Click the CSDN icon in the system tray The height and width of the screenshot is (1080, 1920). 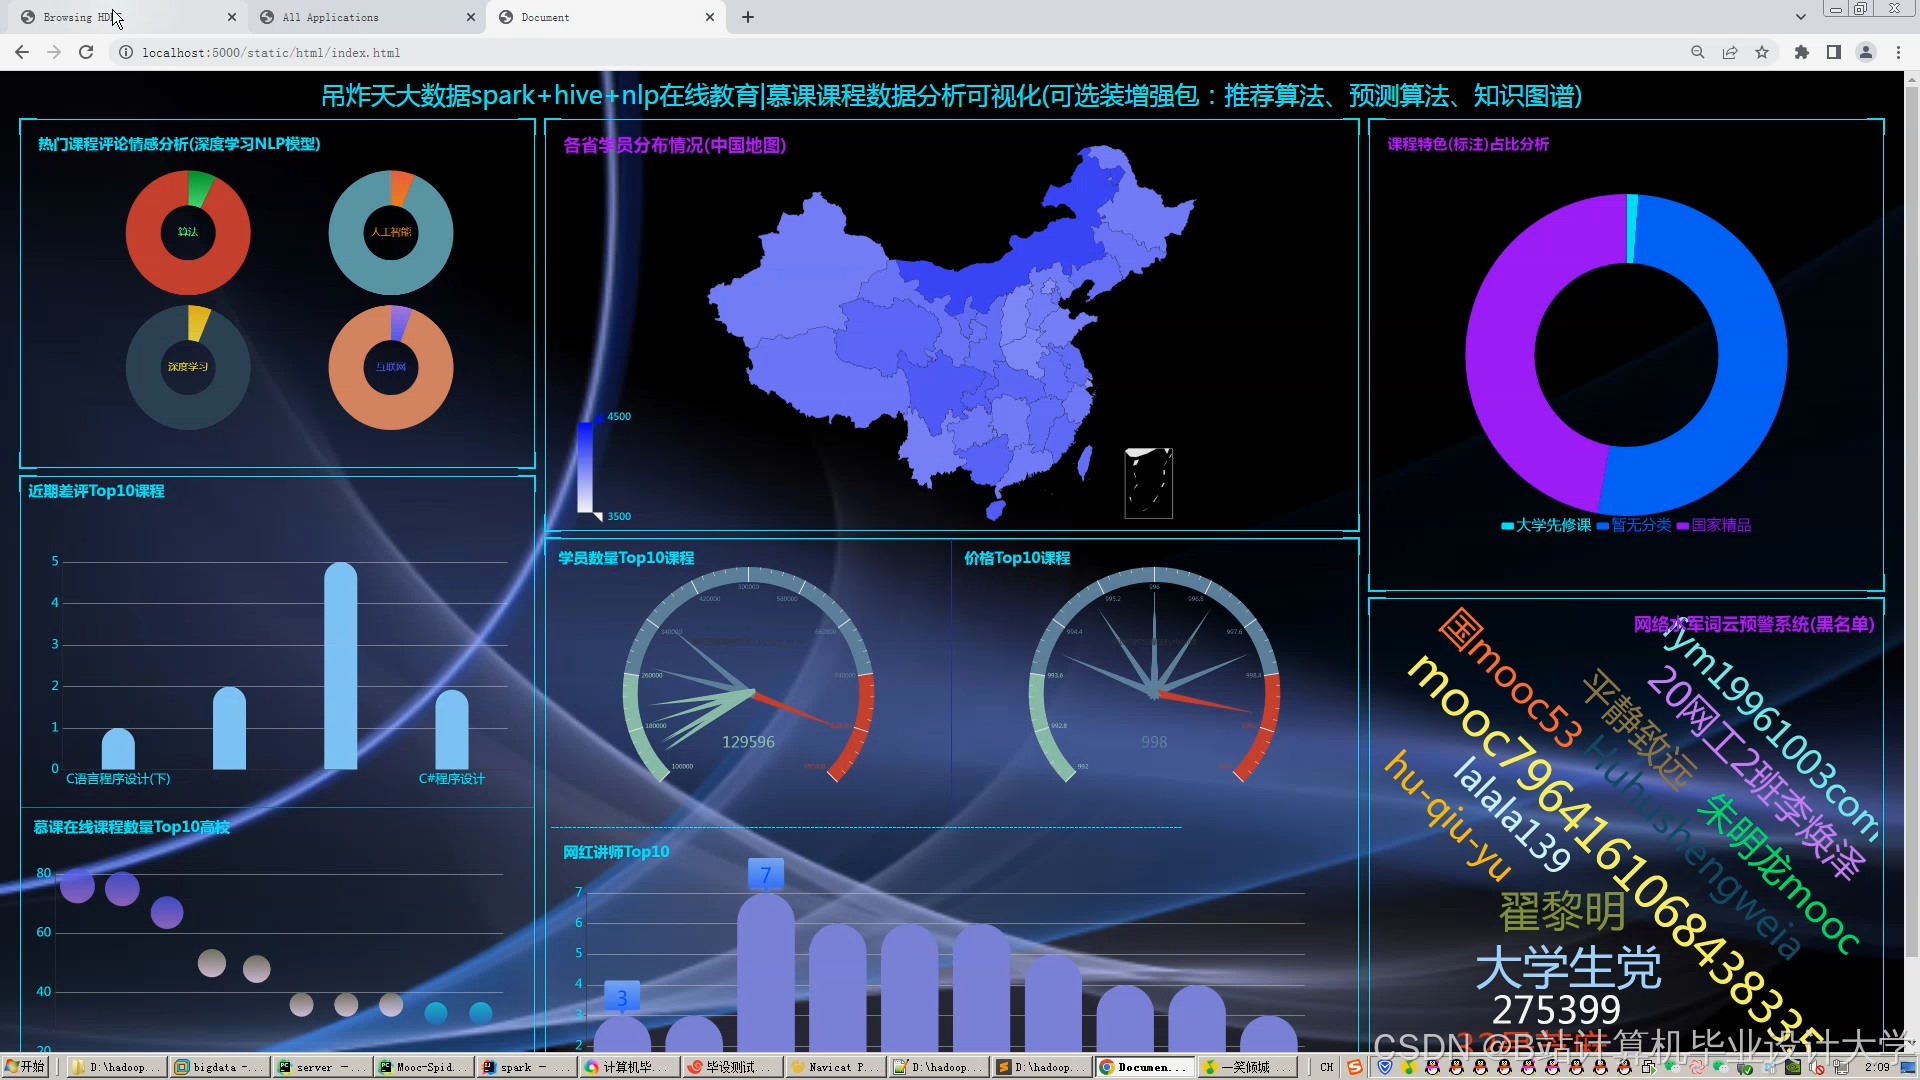pyautogui.click(x=1356, y=1067)
